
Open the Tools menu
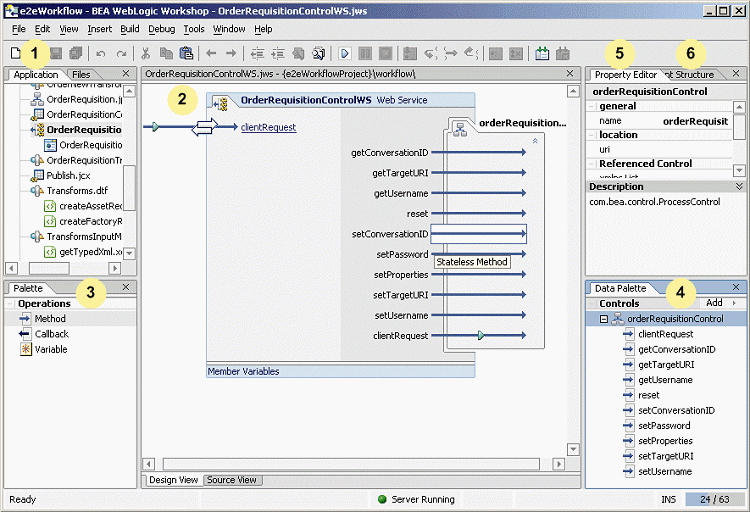pyautogui.click(x=194, y=29)
